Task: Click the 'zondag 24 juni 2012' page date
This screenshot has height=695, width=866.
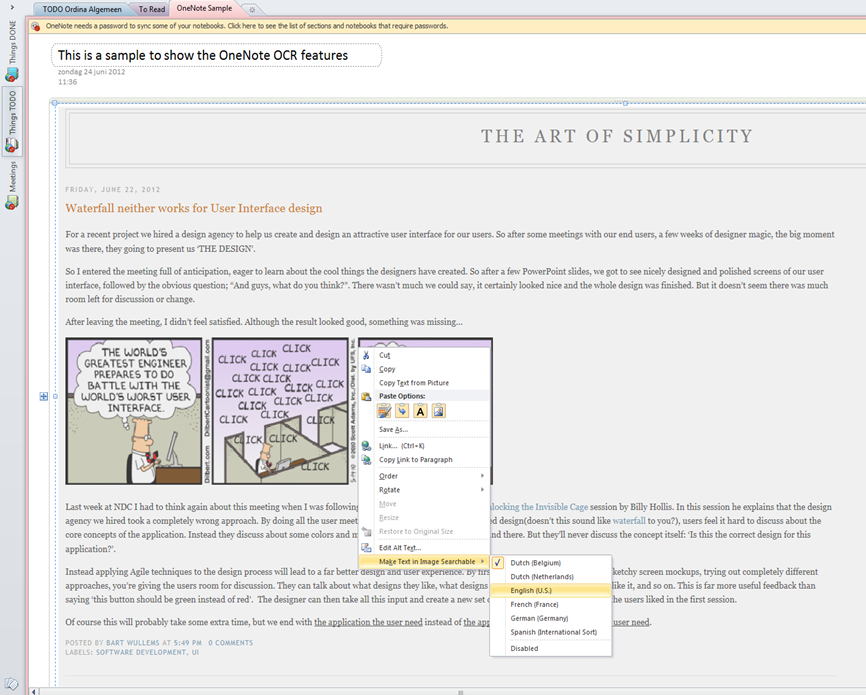Action: (x=92, y=72)
